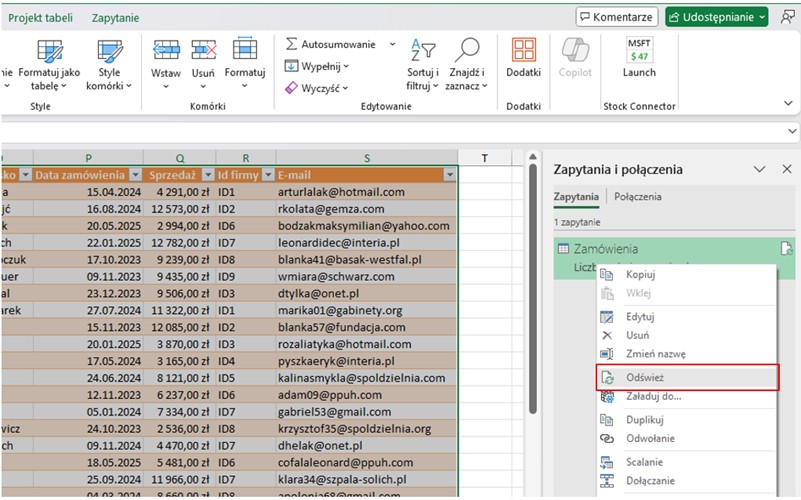Open the Udostępnianie dropdown arrow

click(x=762, y=17)
